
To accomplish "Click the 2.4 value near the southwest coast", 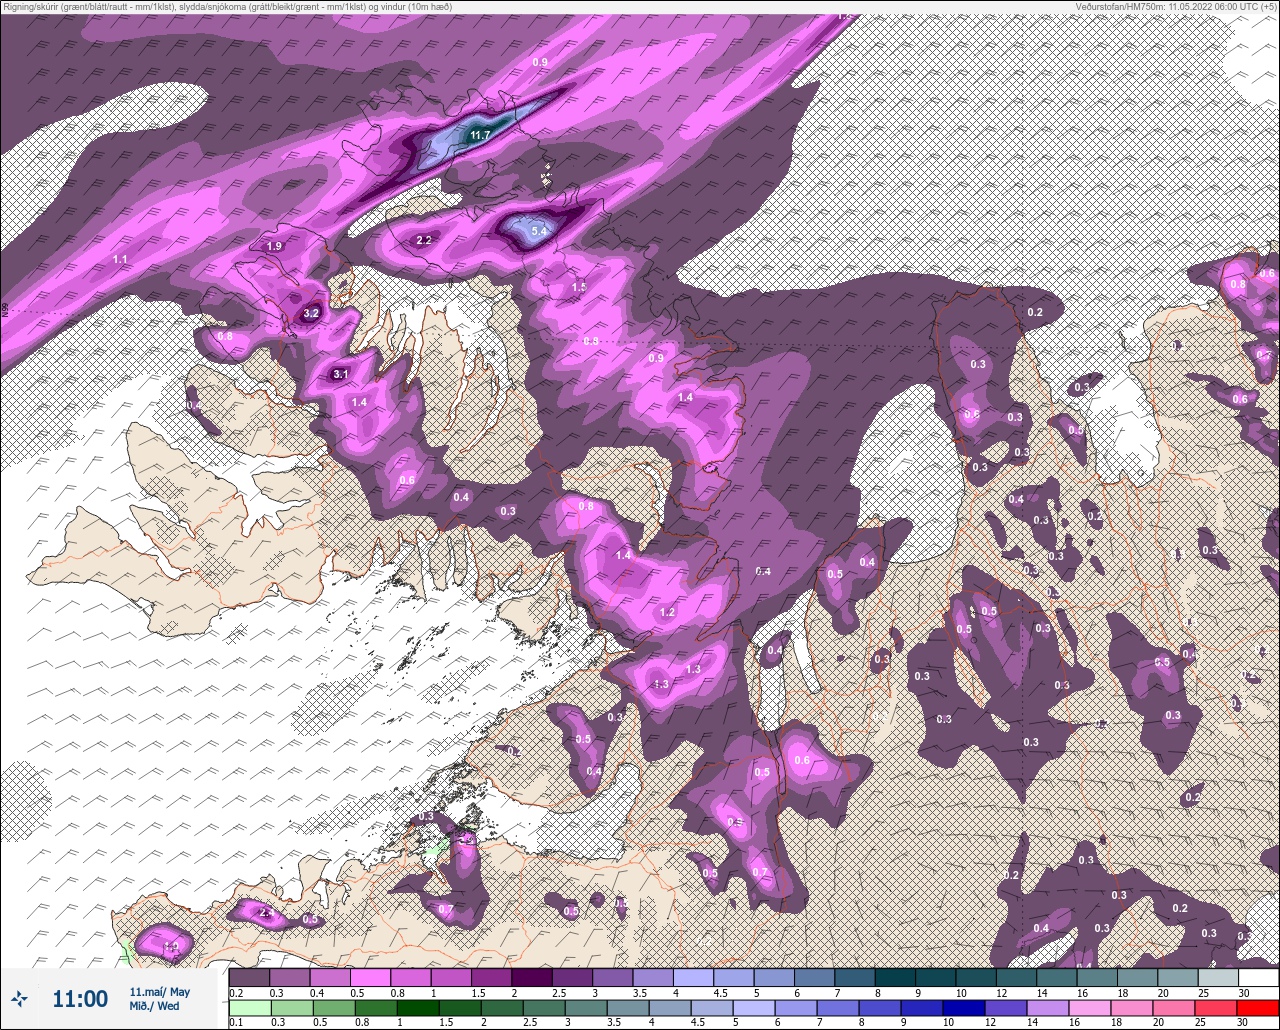I will coord(266,913).
